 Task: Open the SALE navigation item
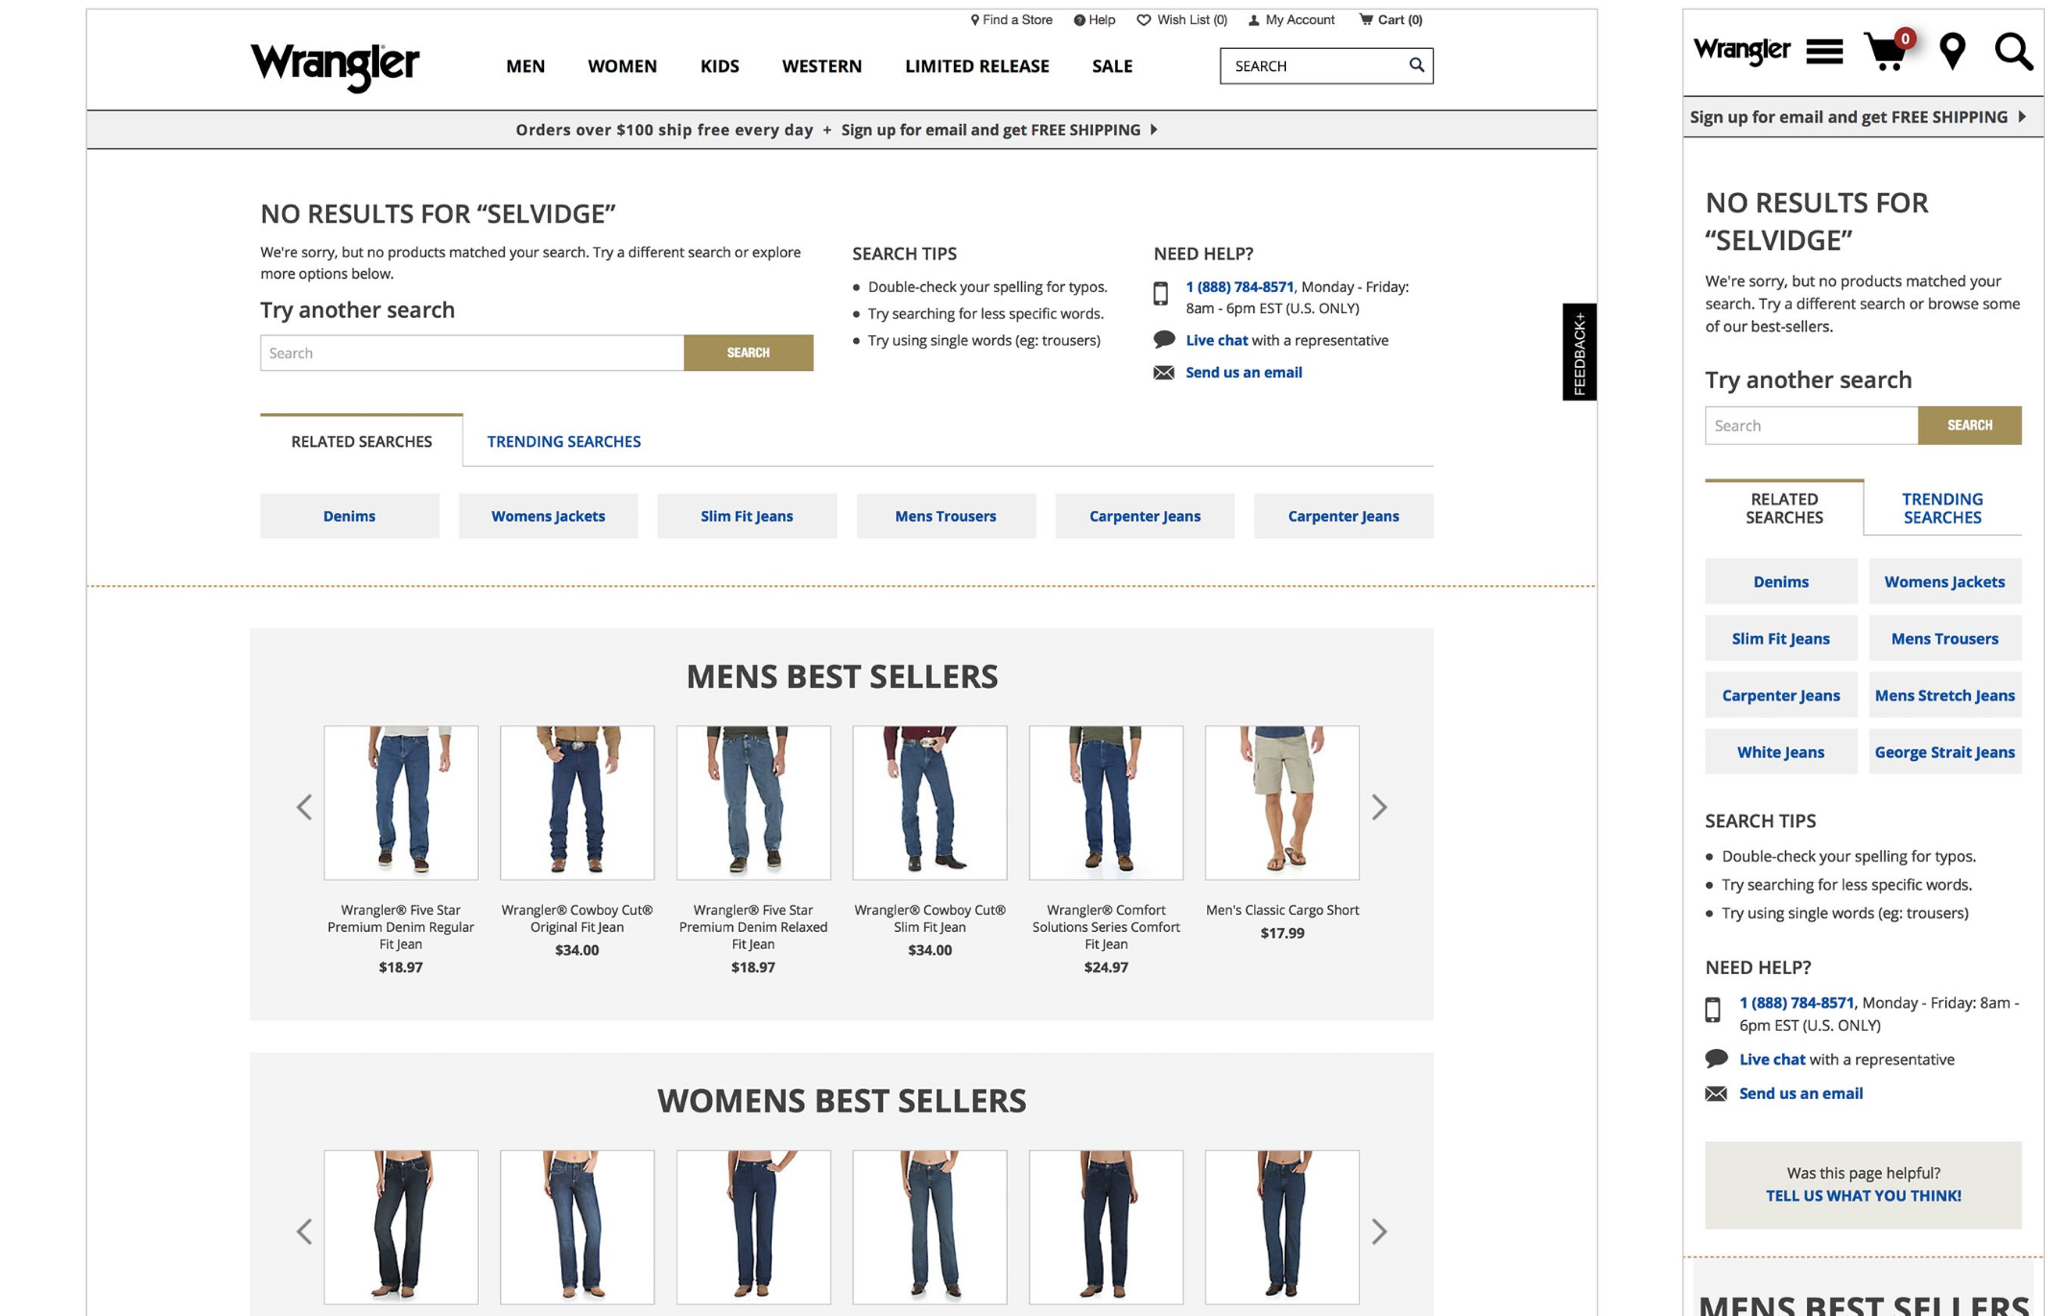point(1111,66)
